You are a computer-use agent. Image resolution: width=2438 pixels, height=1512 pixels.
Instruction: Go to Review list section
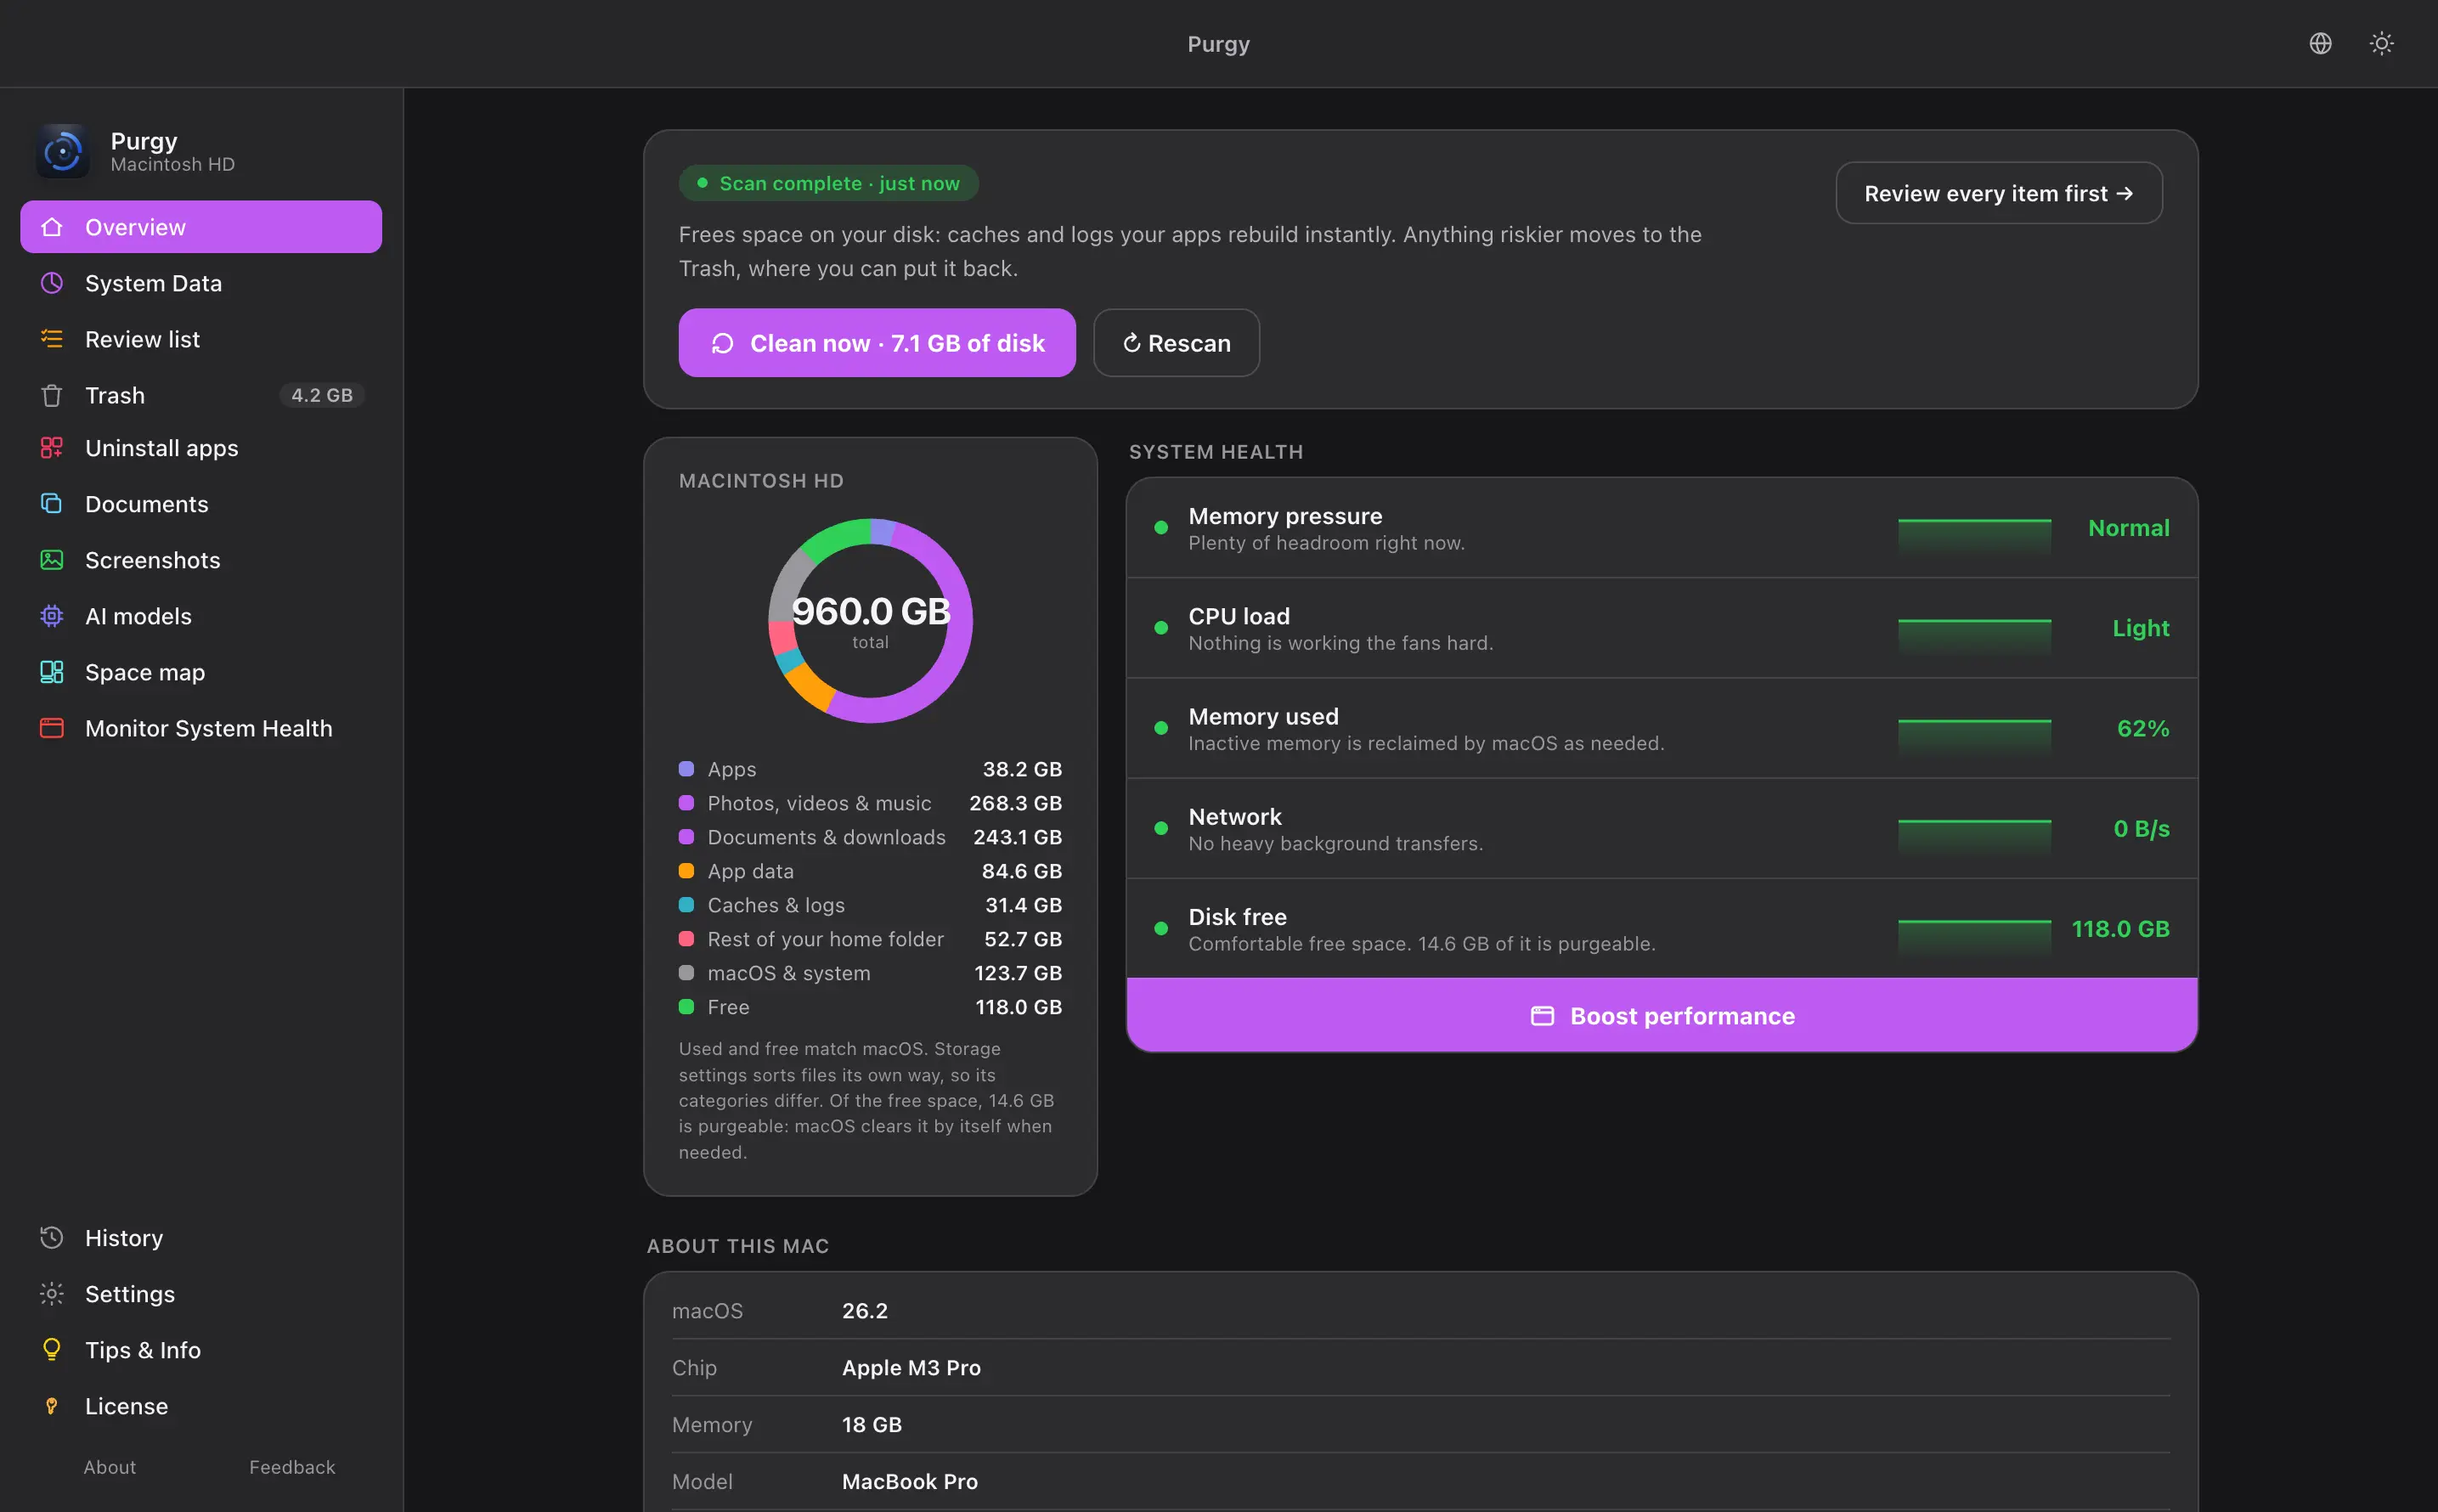point(201,339)
